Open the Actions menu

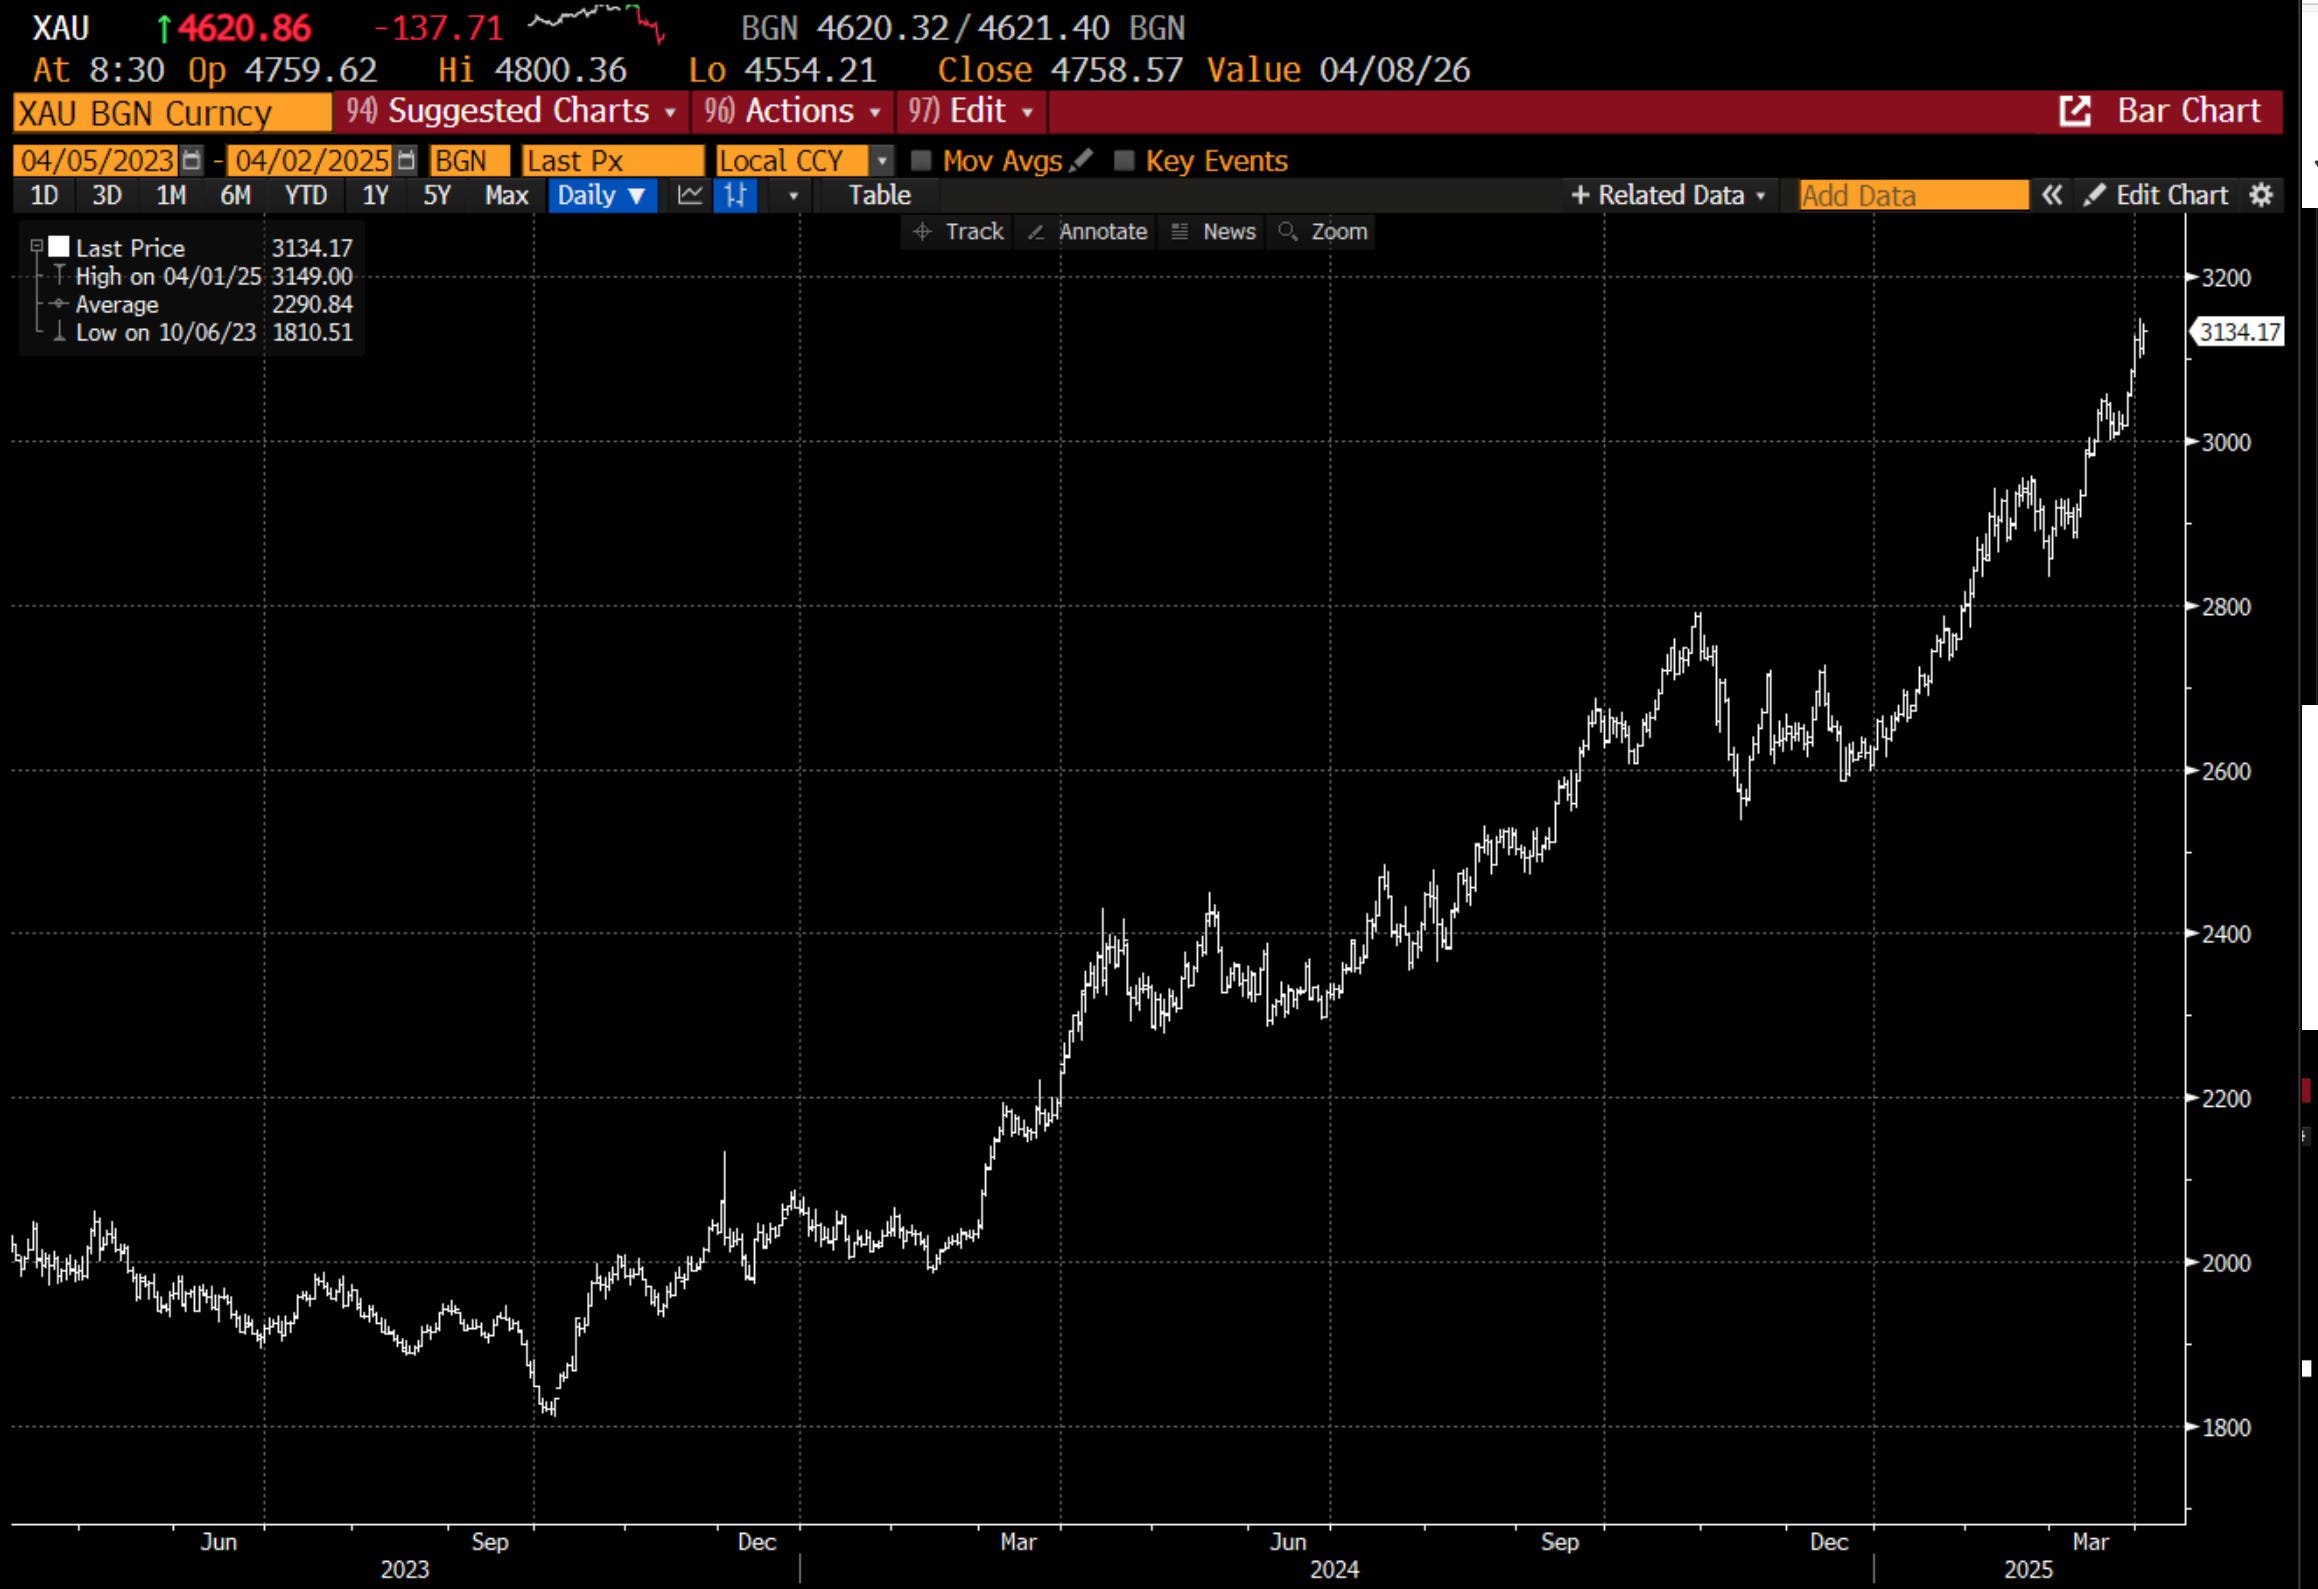pos(792,111)
